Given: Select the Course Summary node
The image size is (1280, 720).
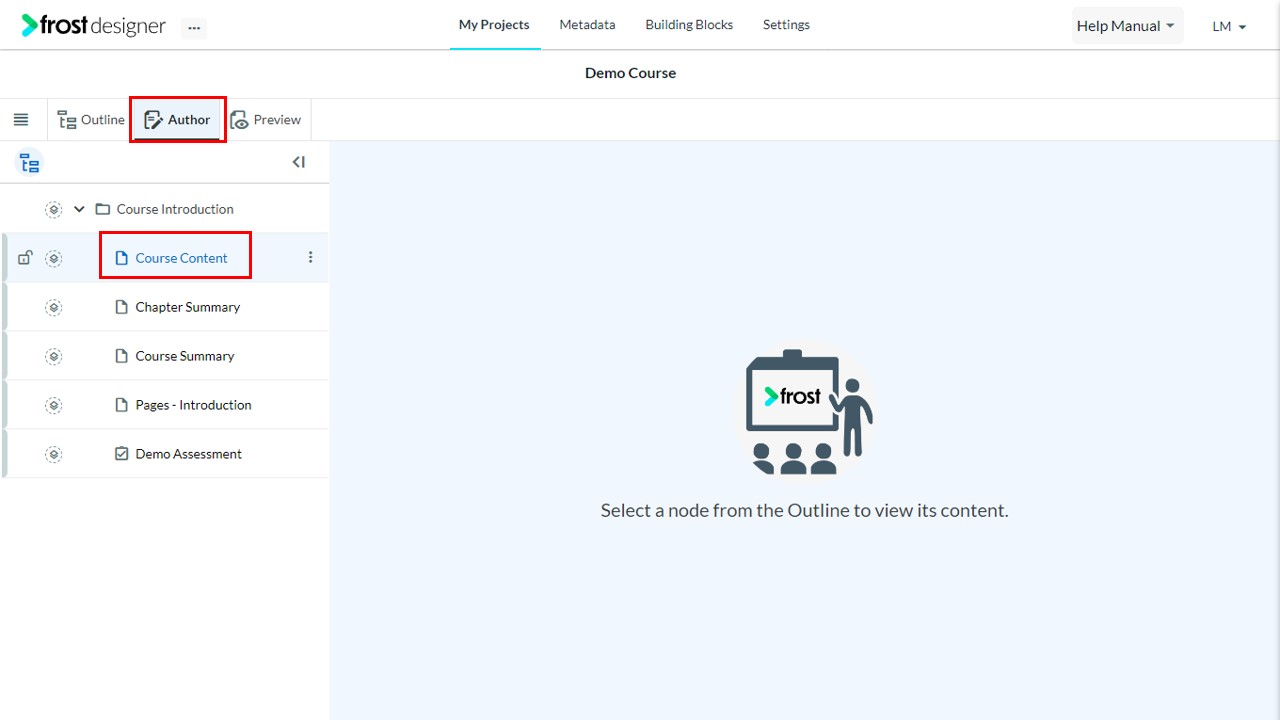Looking at the screenshot, I should click(185, 356).
